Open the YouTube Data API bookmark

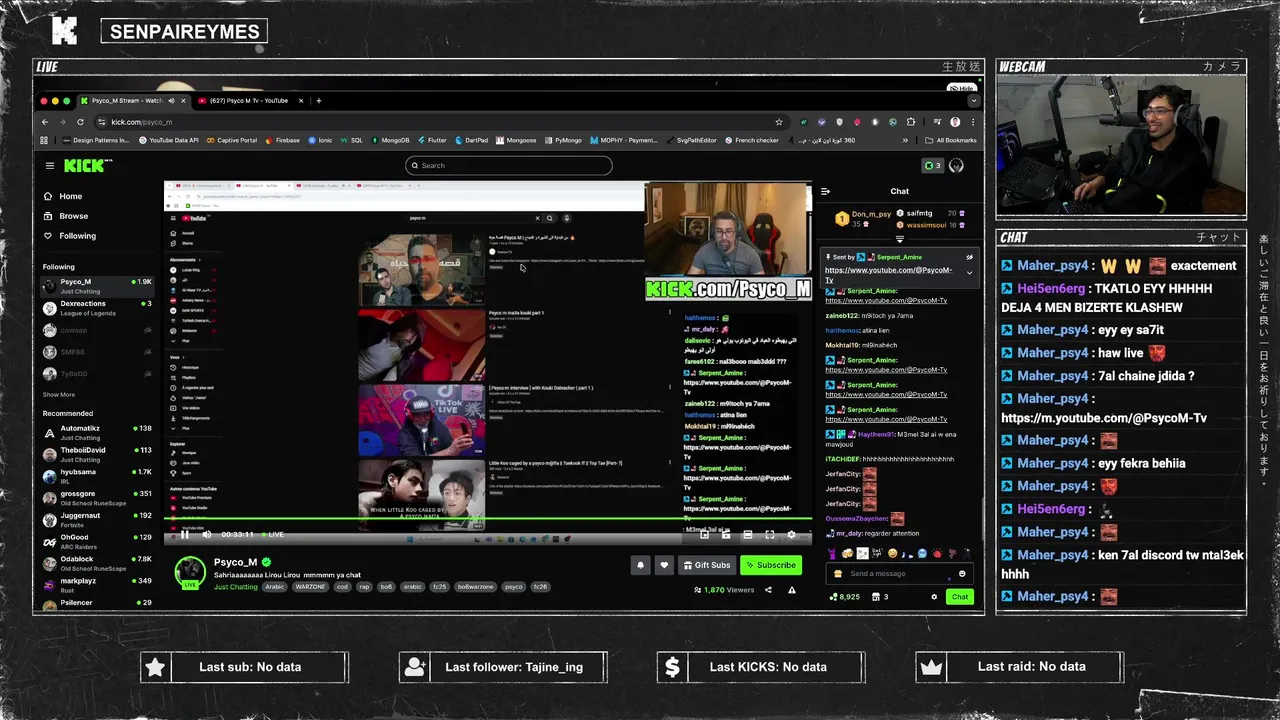click(x=168, y=140)
